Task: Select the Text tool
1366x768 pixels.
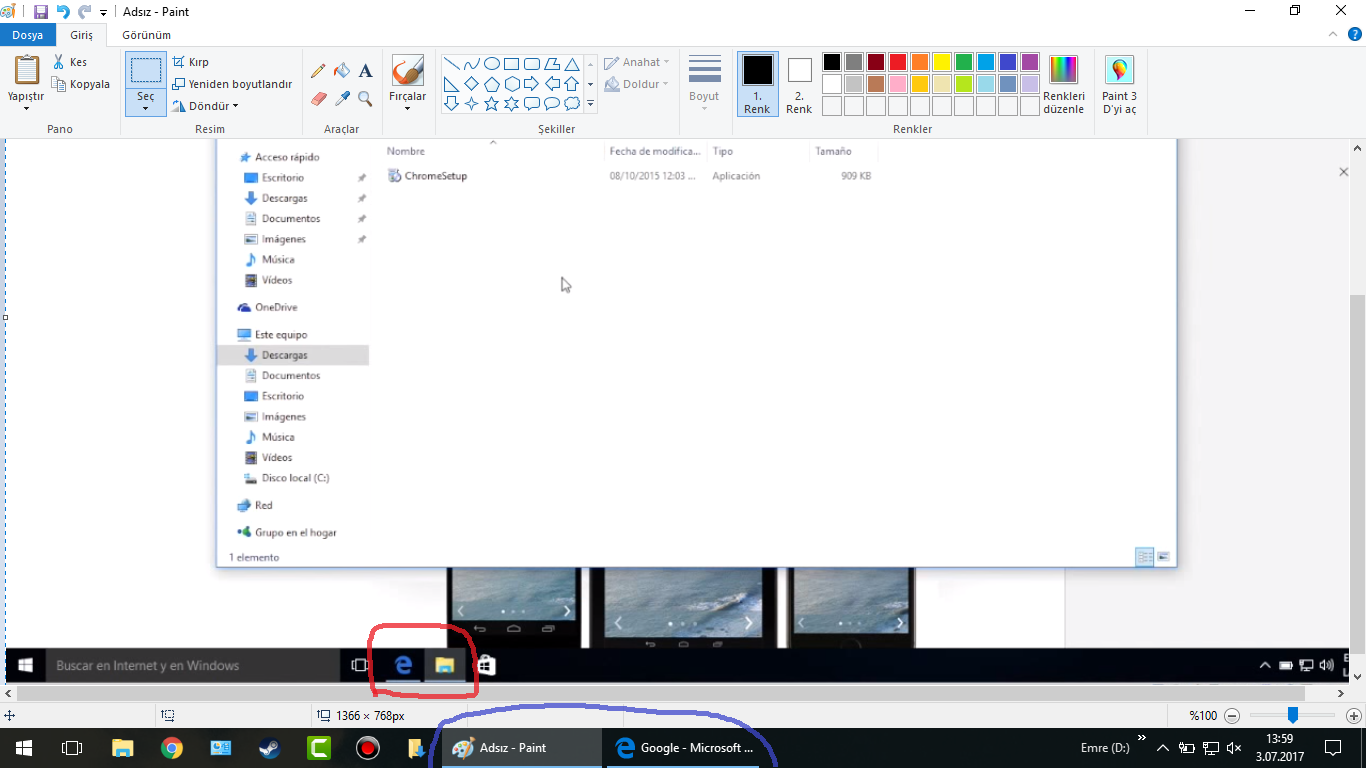Action: (x=365, y=71)
